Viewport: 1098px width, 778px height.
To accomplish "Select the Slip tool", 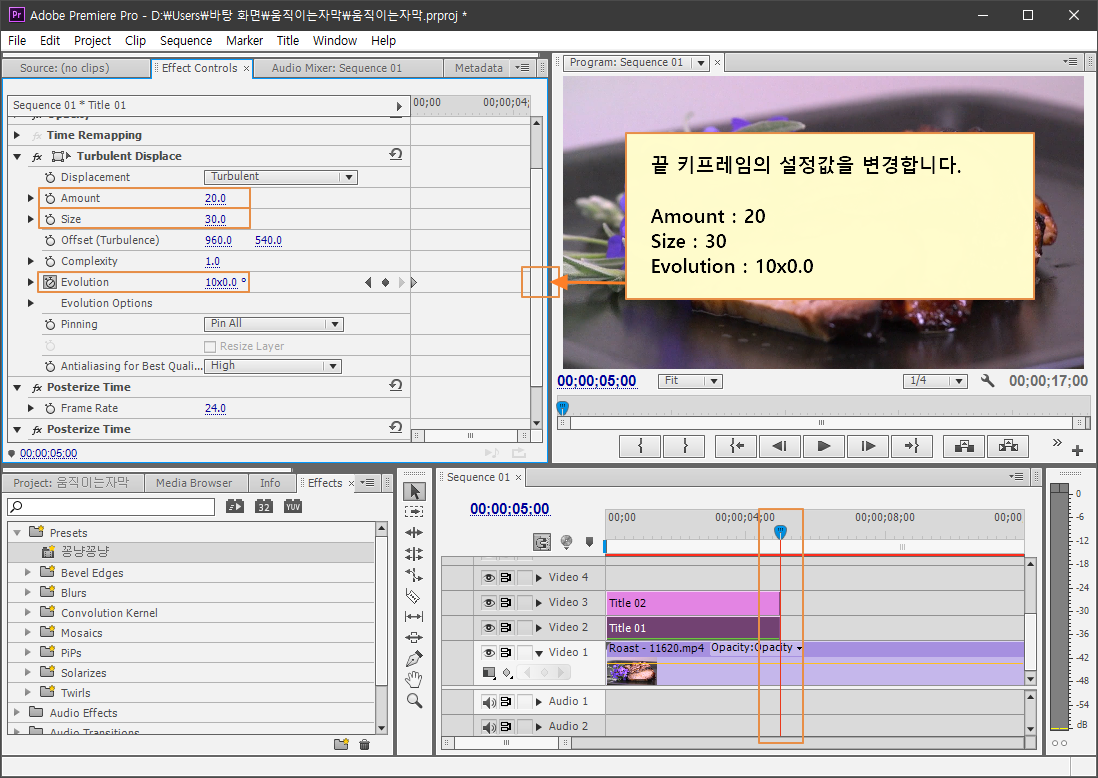I will (x=414, y=617).
